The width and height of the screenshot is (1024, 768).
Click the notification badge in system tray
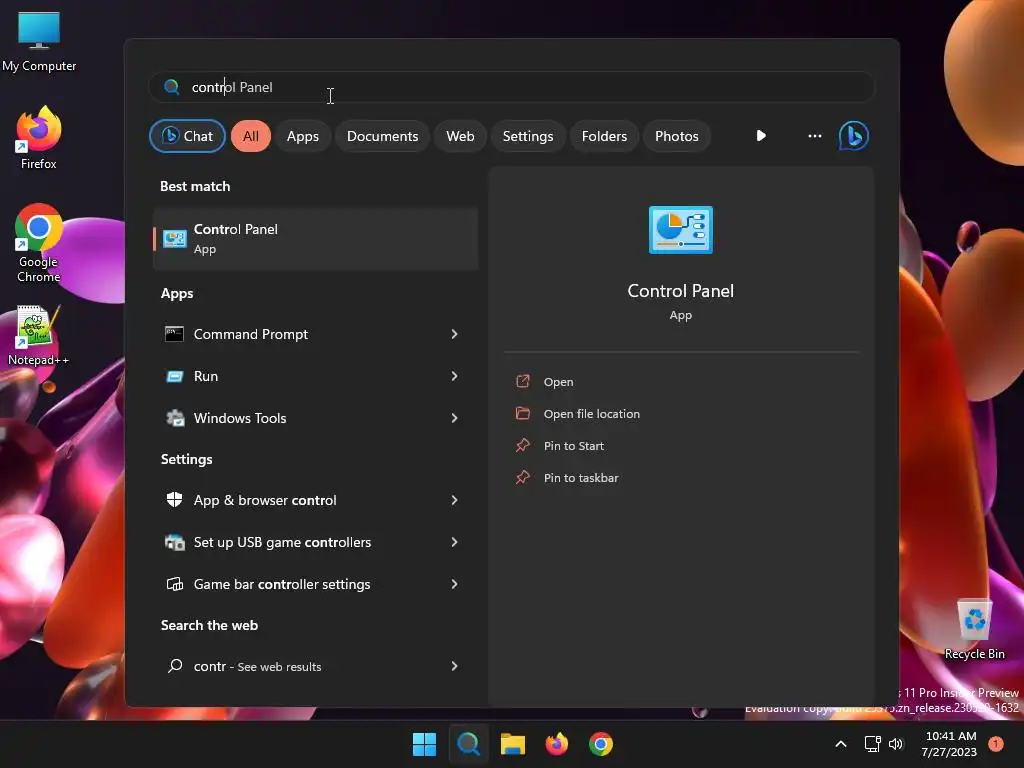995,744
